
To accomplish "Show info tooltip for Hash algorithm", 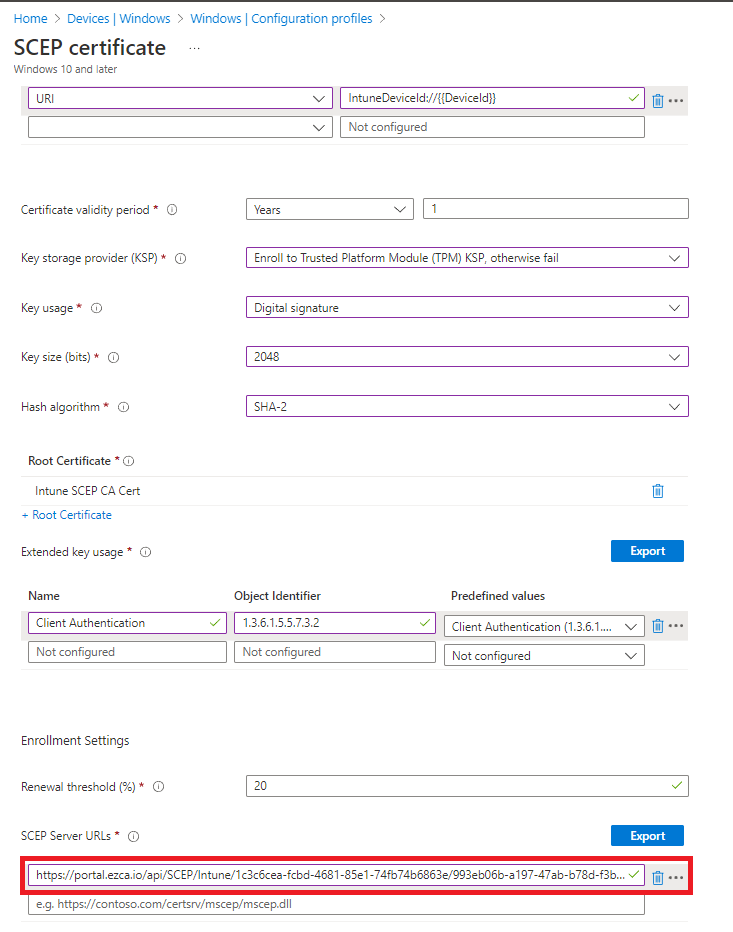I will tap(125, 407).
